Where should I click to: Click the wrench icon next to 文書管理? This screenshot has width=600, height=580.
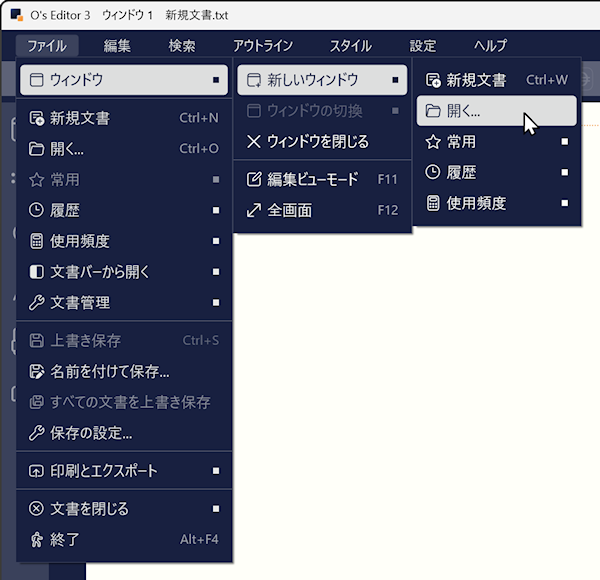pos(37,302)
